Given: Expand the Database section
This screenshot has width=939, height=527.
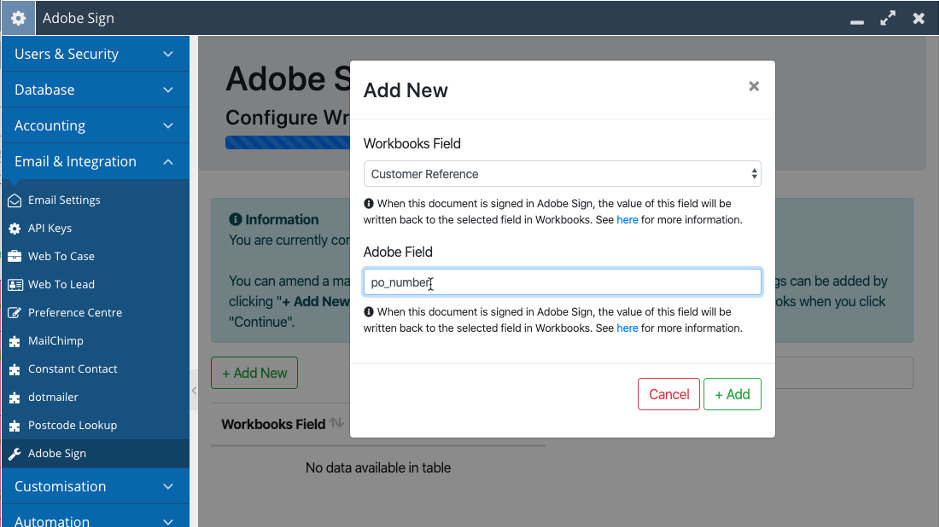Looking at the screenshot, I should tap(95, 90).
